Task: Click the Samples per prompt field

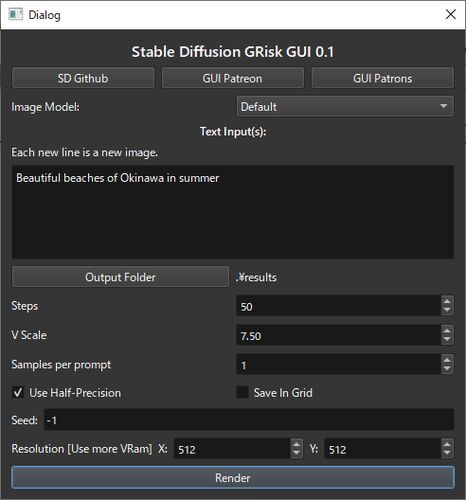Action: [x=338, y=364]
